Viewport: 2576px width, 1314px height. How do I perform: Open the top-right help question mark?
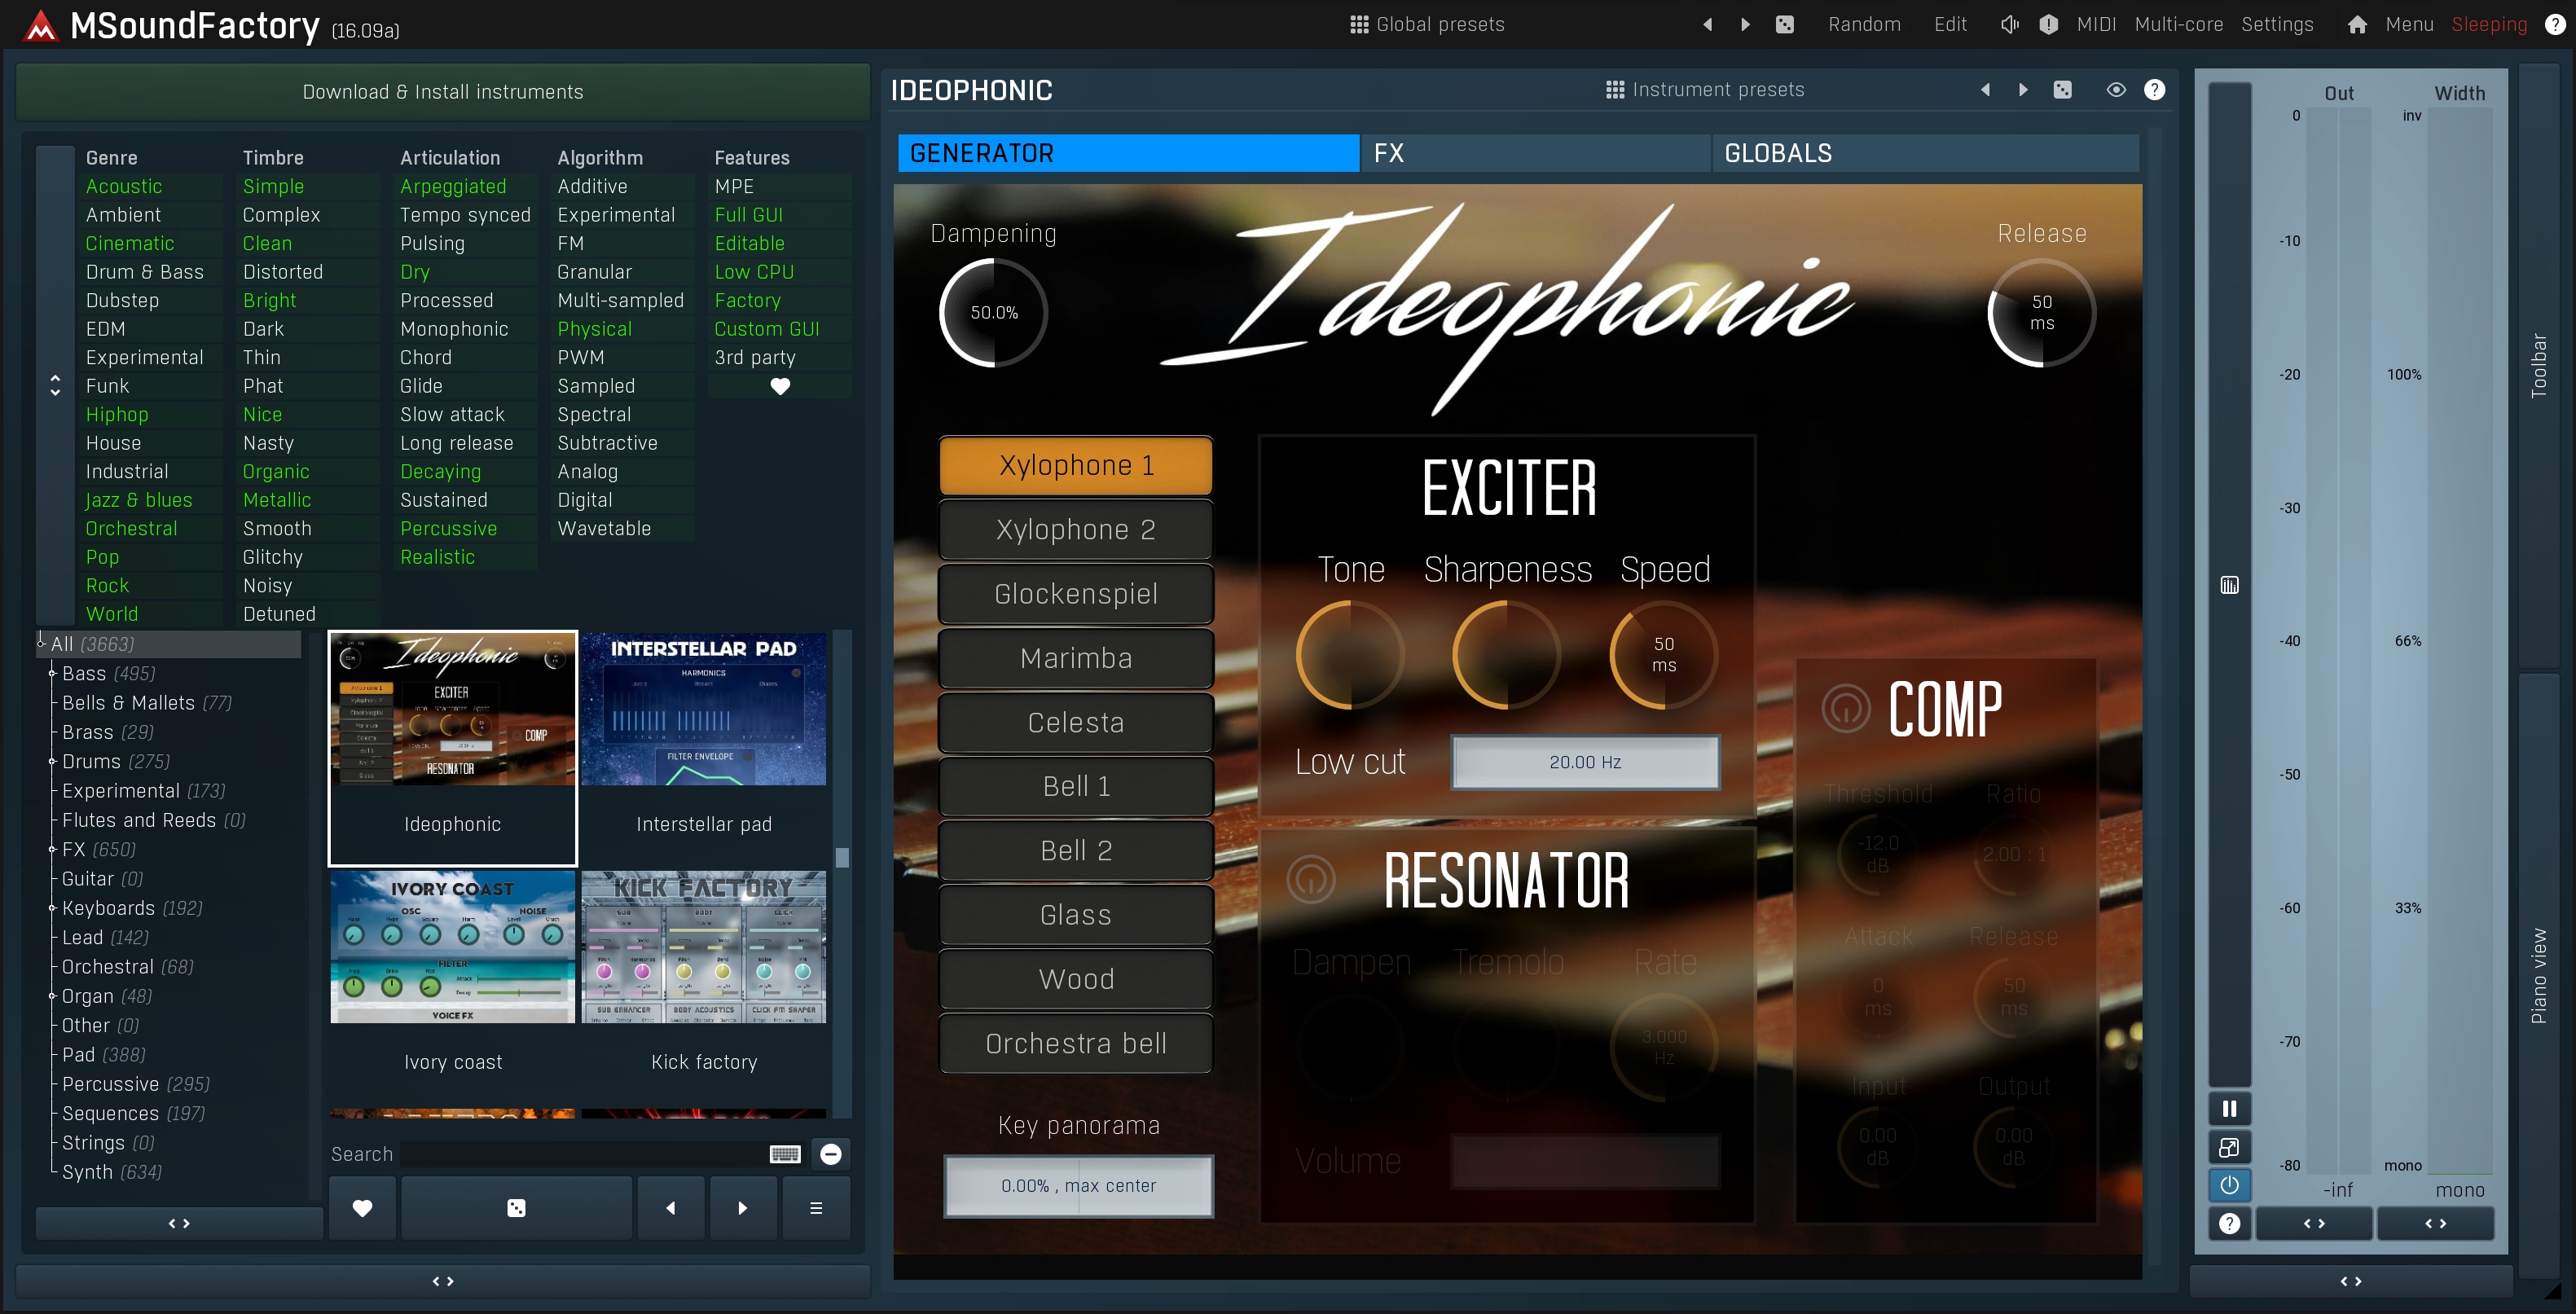(2554, 24)
